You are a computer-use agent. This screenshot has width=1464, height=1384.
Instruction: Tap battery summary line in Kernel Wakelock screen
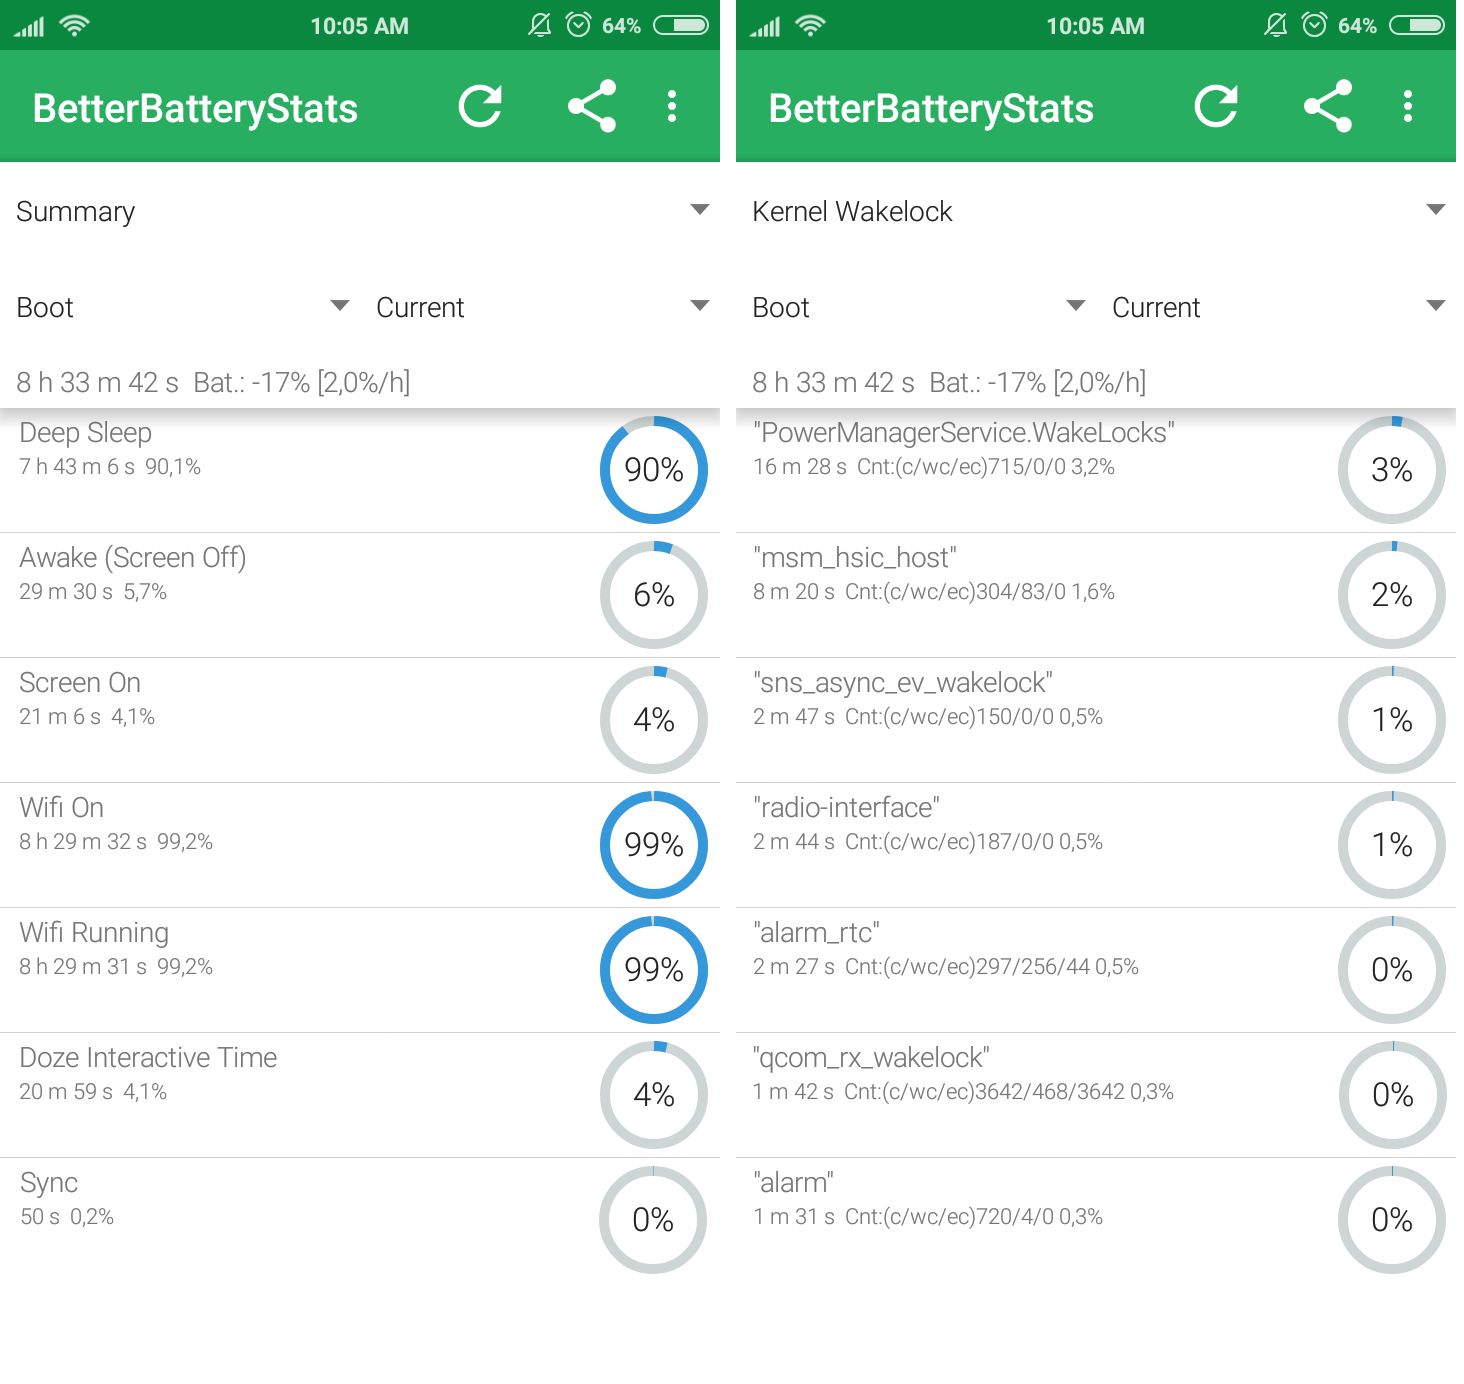tap(949, 382)
